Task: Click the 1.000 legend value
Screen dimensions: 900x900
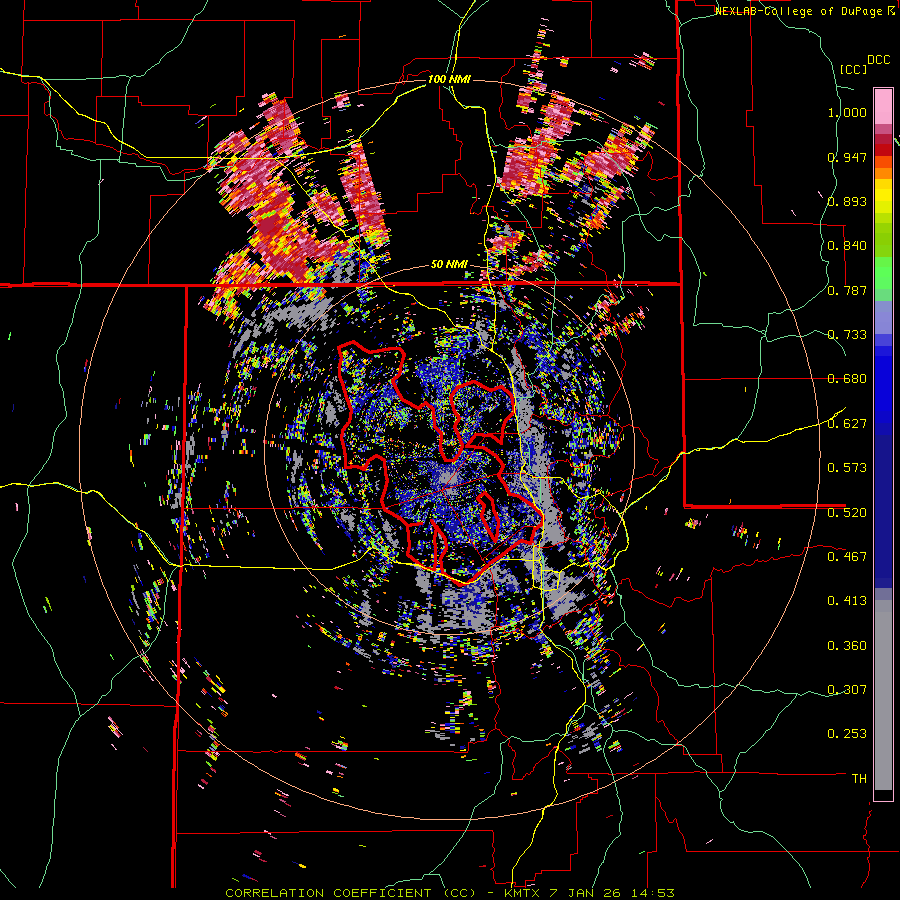Action: [x=847, y=112]
